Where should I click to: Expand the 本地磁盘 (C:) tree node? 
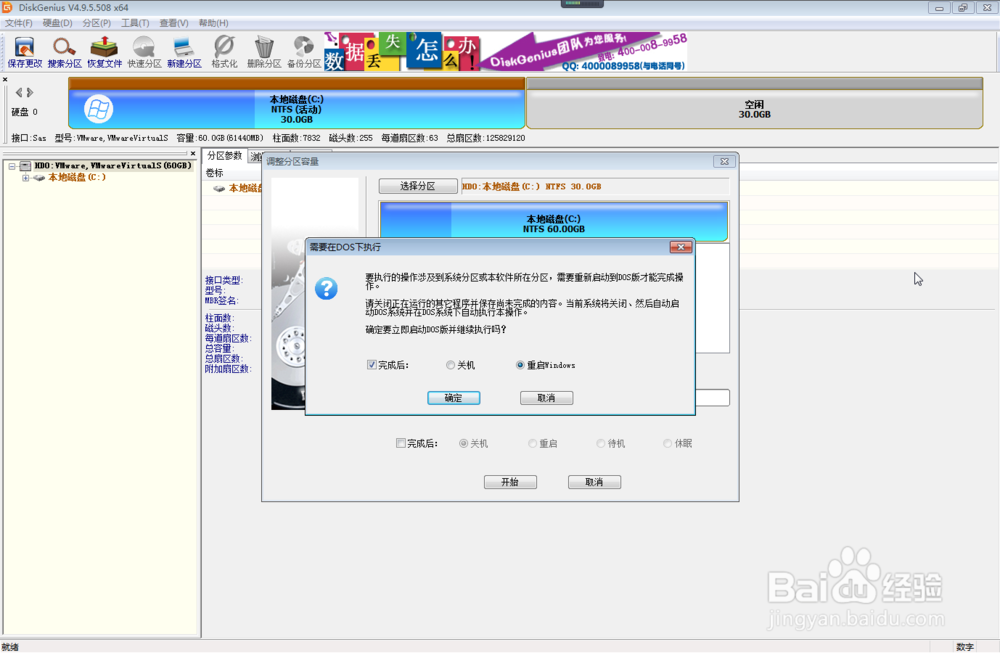pos(26,178)
